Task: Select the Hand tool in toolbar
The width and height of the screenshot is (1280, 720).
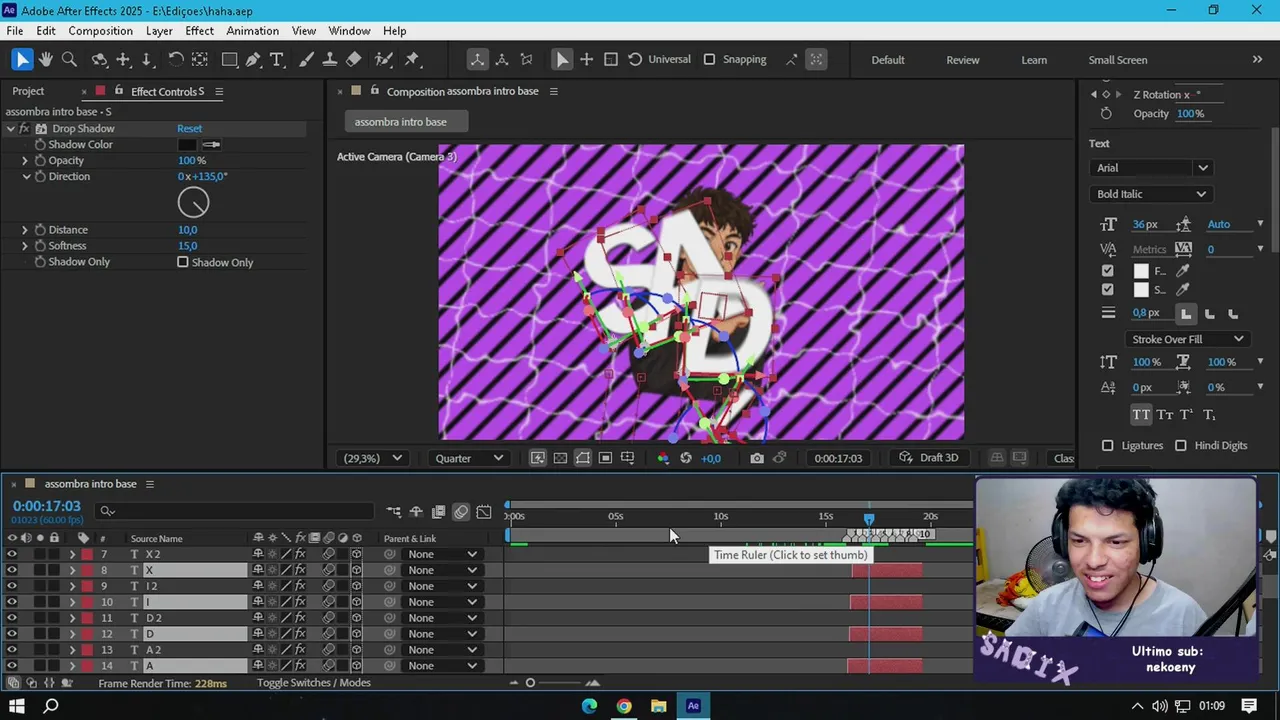Action: coord(46,59)
